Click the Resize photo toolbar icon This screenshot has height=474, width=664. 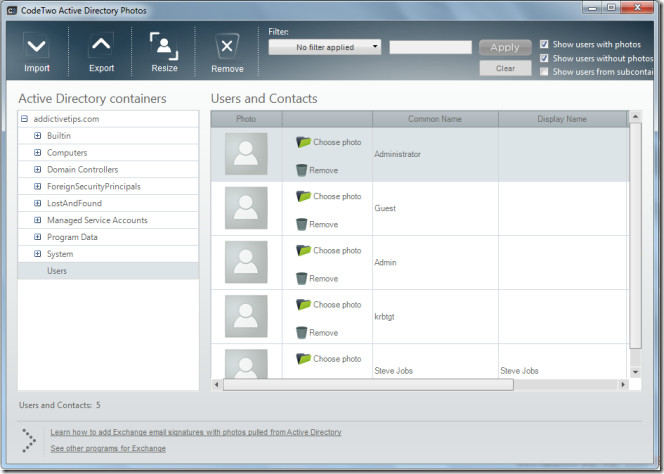164,46
